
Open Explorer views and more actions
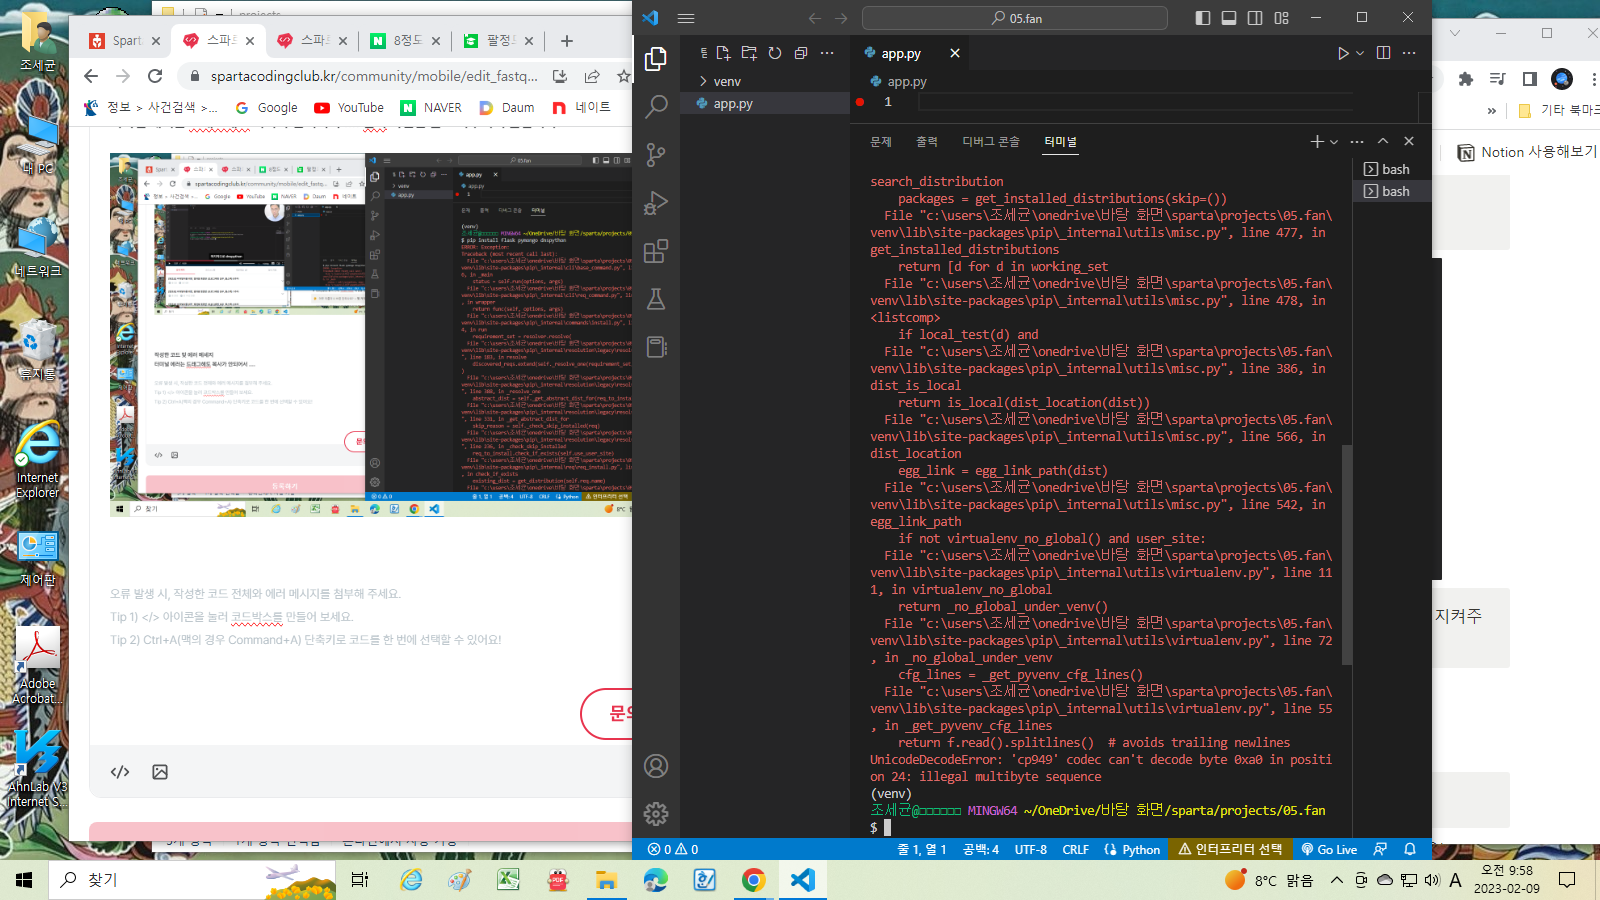pos(827,53)
